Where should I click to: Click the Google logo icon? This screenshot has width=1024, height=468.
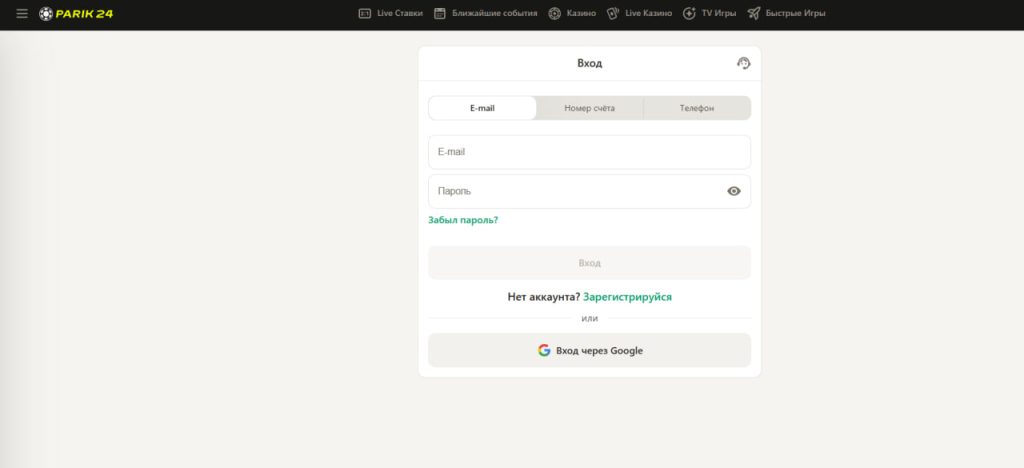coord(544,351)
